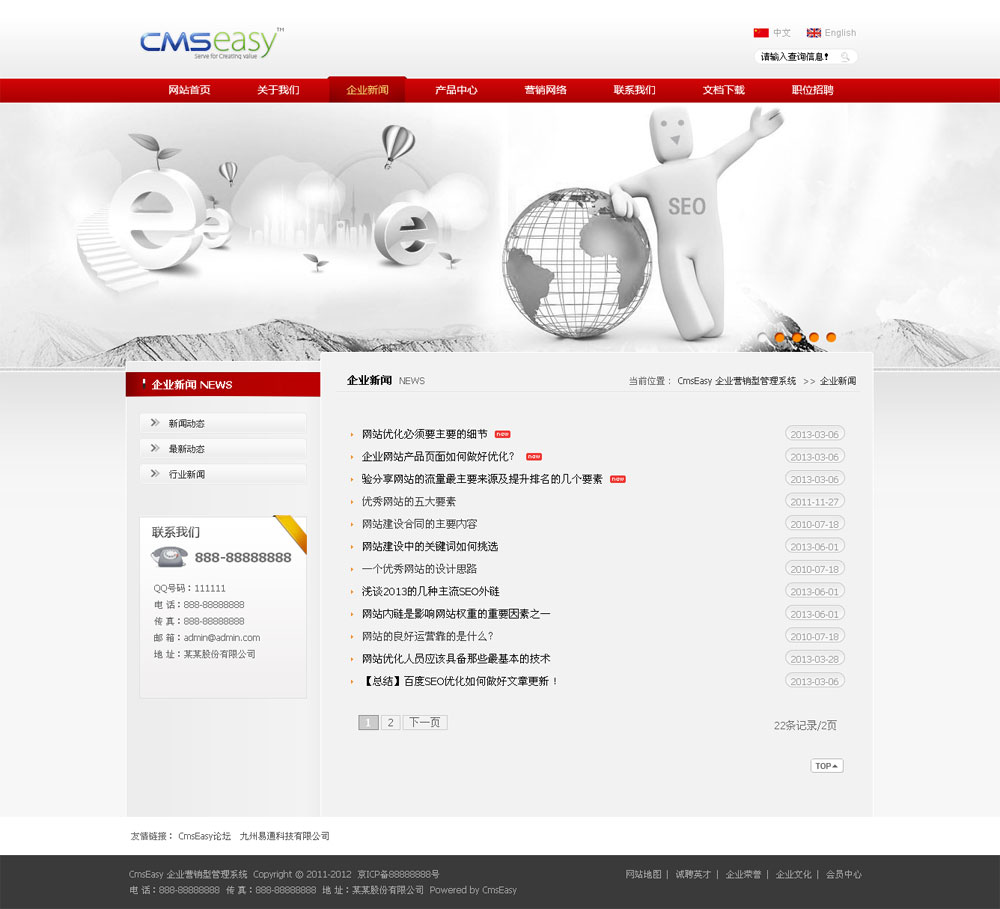Click the 'new' badge beside 网站优化必须要主要的细节
The image size is (1000, 909).
(503, 434)
